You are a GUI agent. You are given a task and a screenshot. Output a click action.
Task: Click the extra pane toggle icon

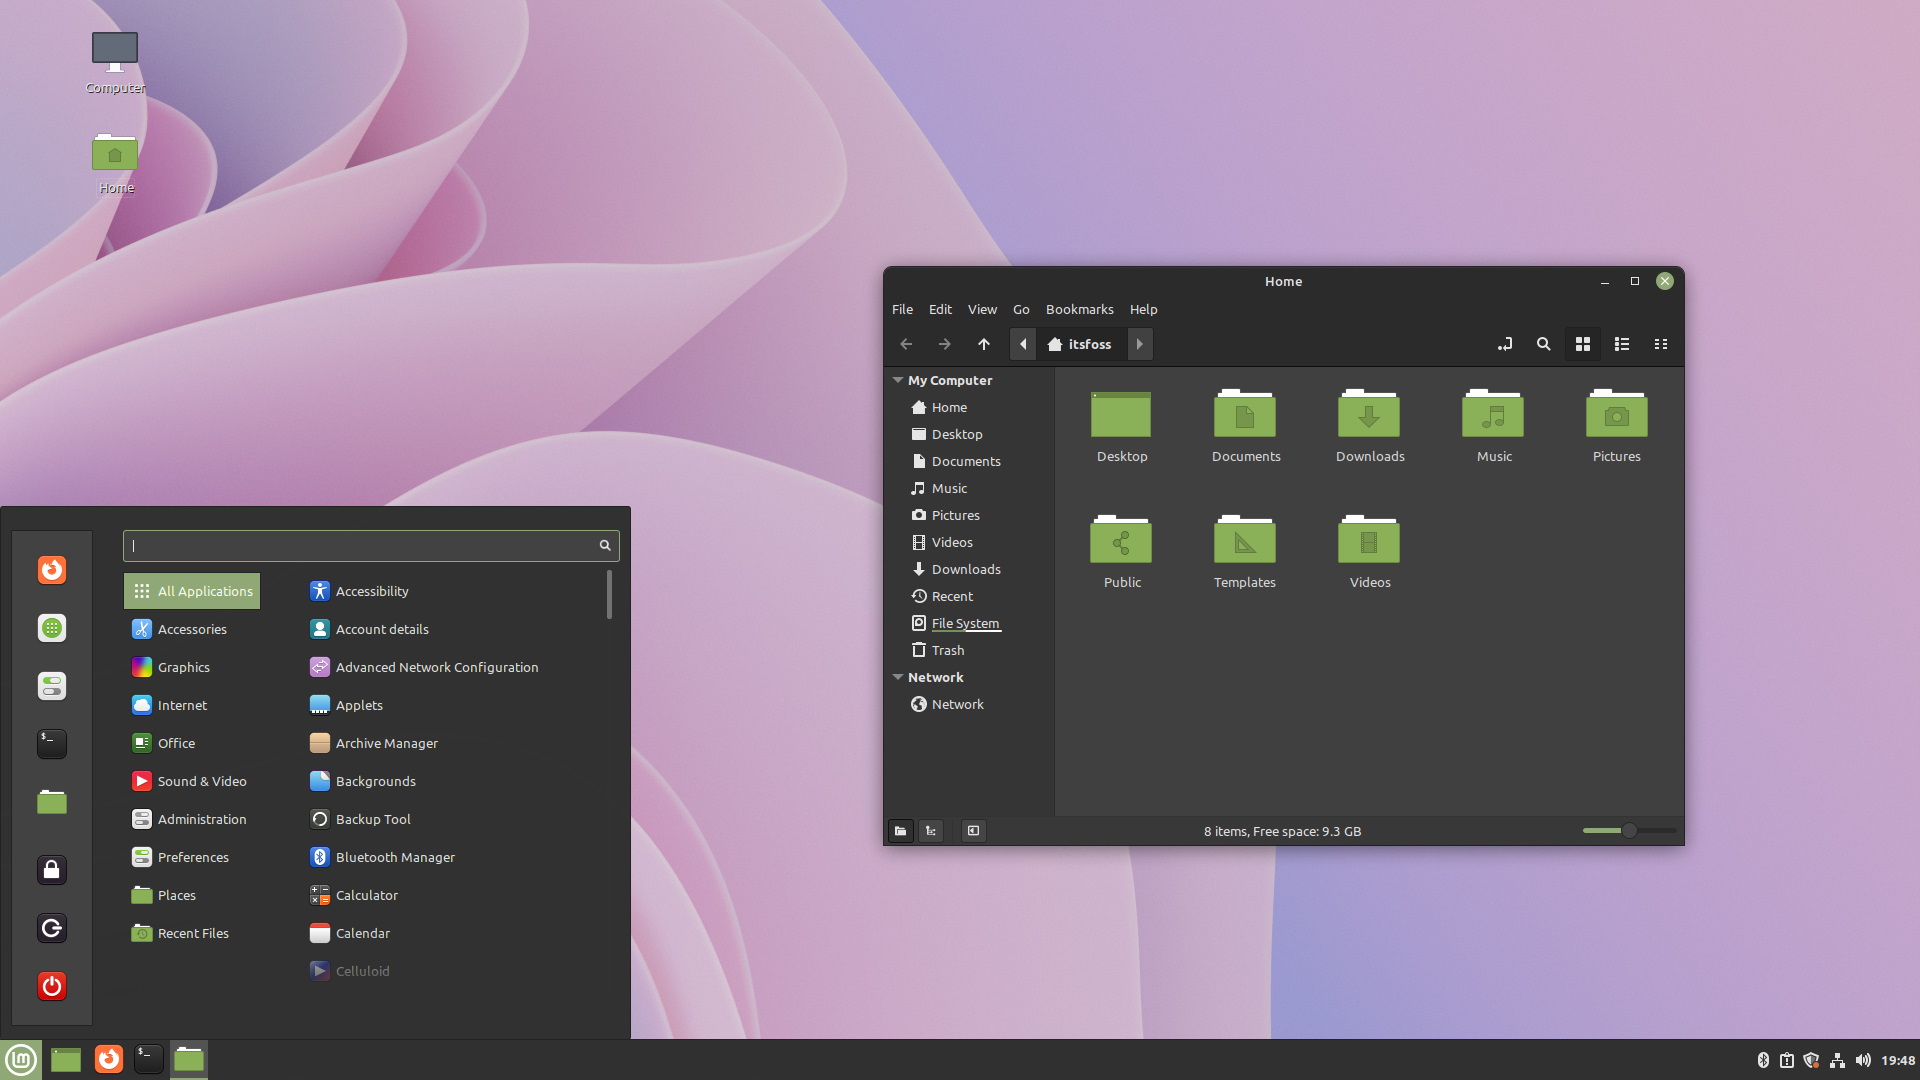click(x=973, y=829)
